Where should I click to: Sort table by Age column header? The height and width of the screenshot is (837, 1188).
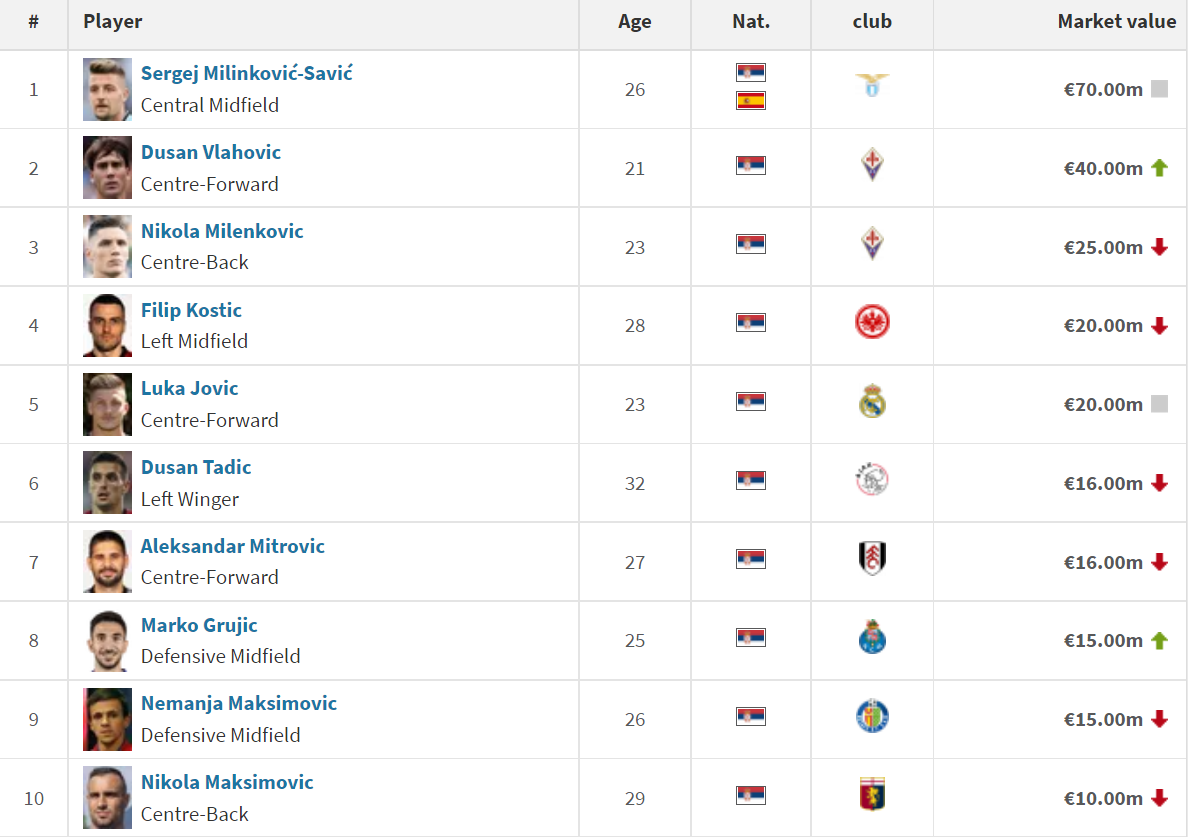pyautogui.click(x=634, y=22)
